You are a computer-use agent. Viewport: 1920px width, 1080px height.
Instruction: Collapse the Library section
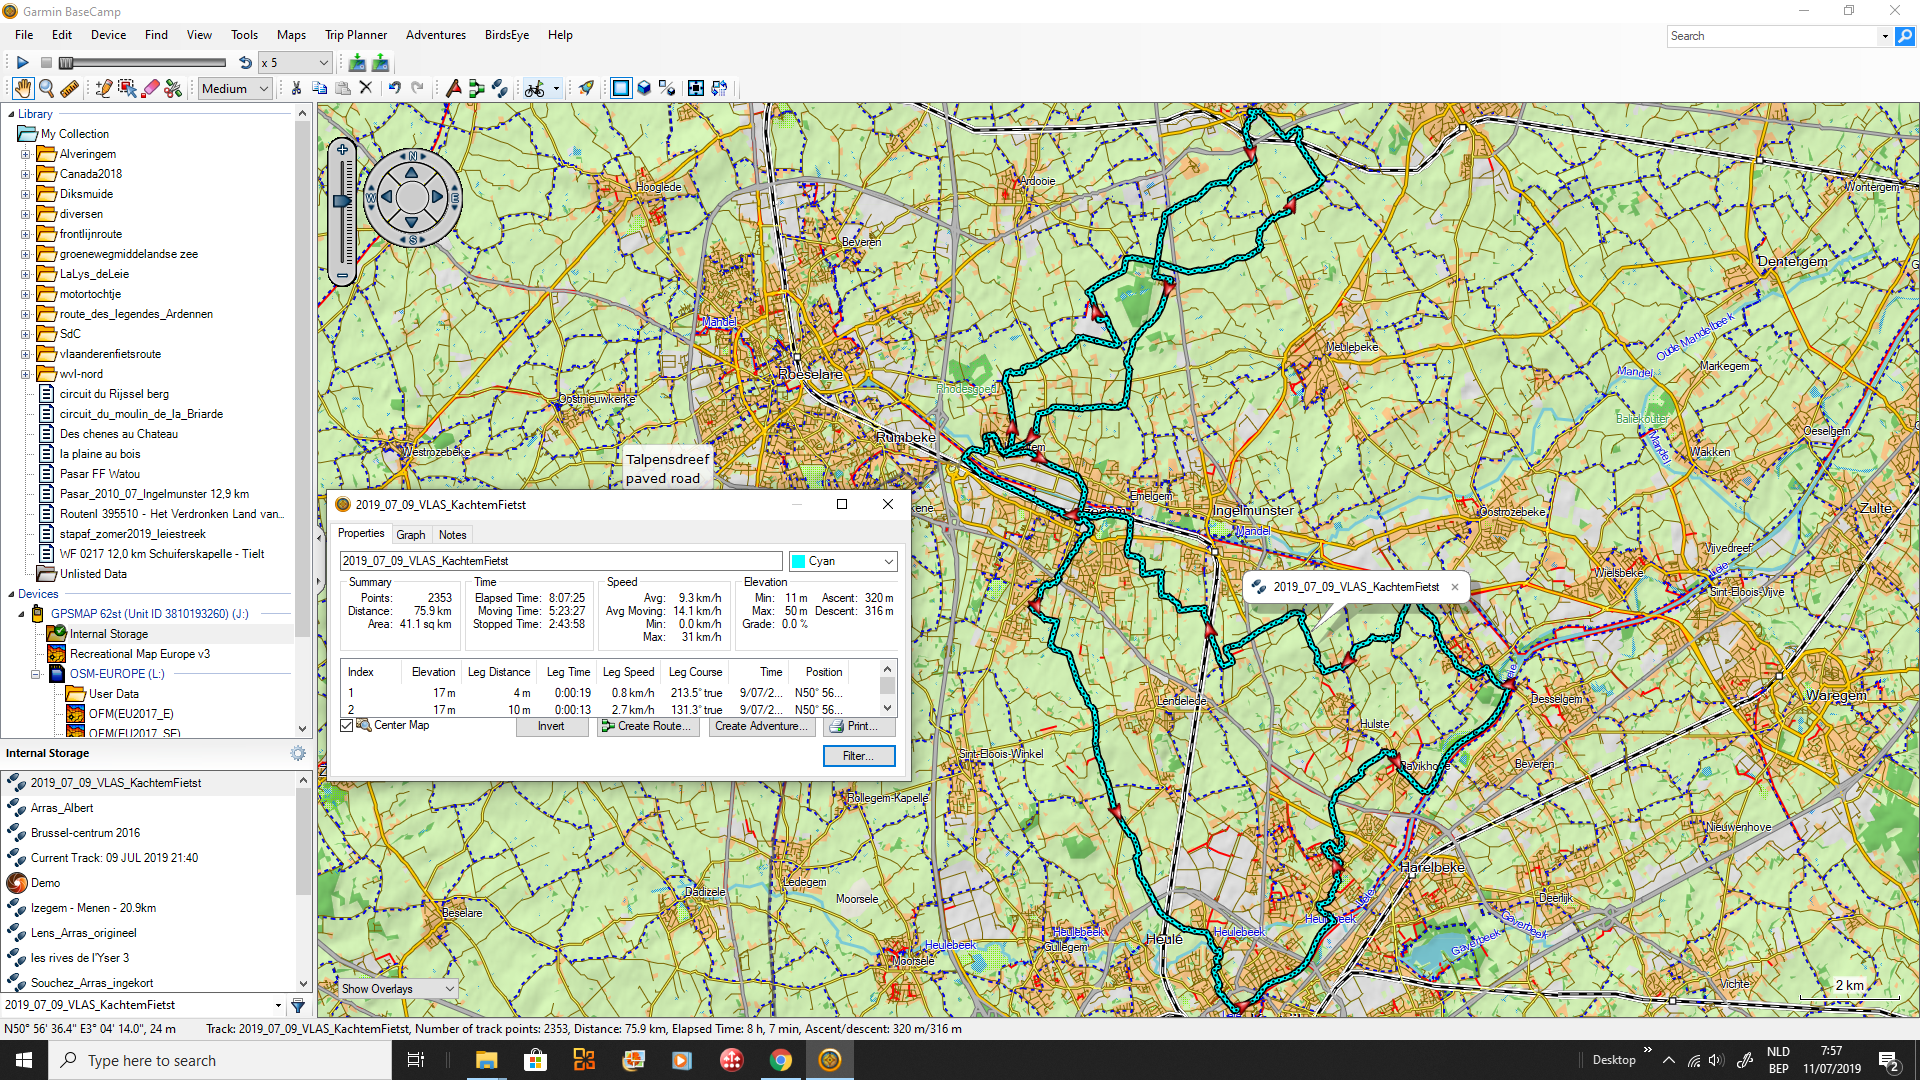(10, 114)
